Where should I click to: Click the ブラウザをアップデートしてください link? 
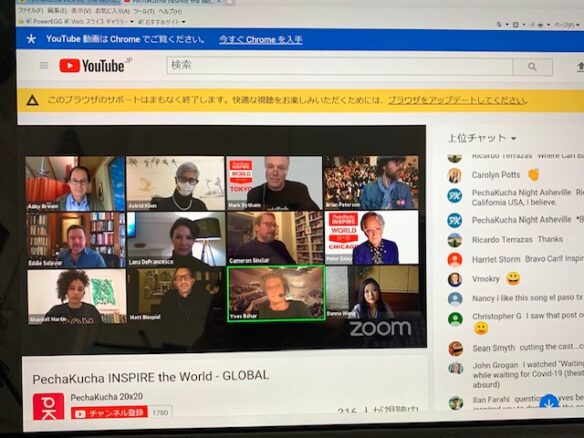tap(457, 100)
